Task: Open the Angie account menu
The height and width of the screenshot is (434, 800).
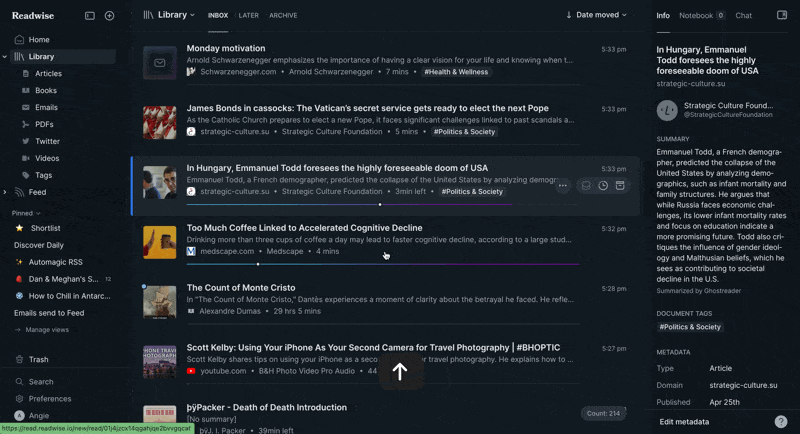Action: pos(38,415)
